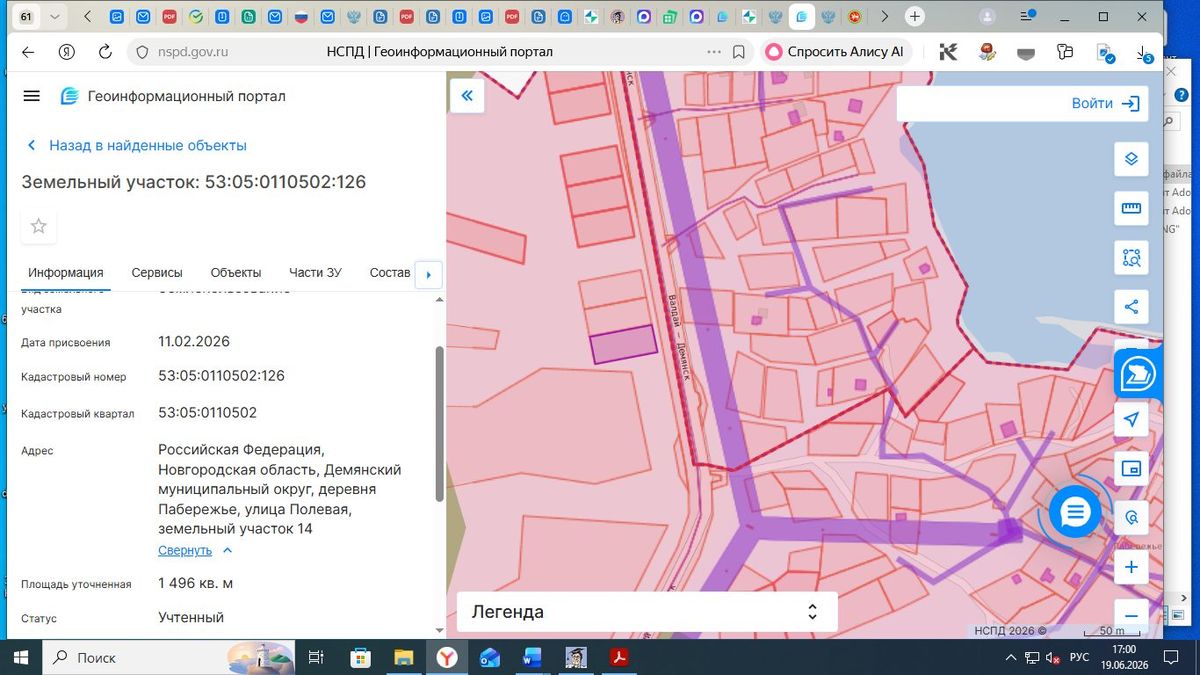Go to my location arrow button
The width and height of the screenshot is (1200, 675).
click(x=1131, y=420)
